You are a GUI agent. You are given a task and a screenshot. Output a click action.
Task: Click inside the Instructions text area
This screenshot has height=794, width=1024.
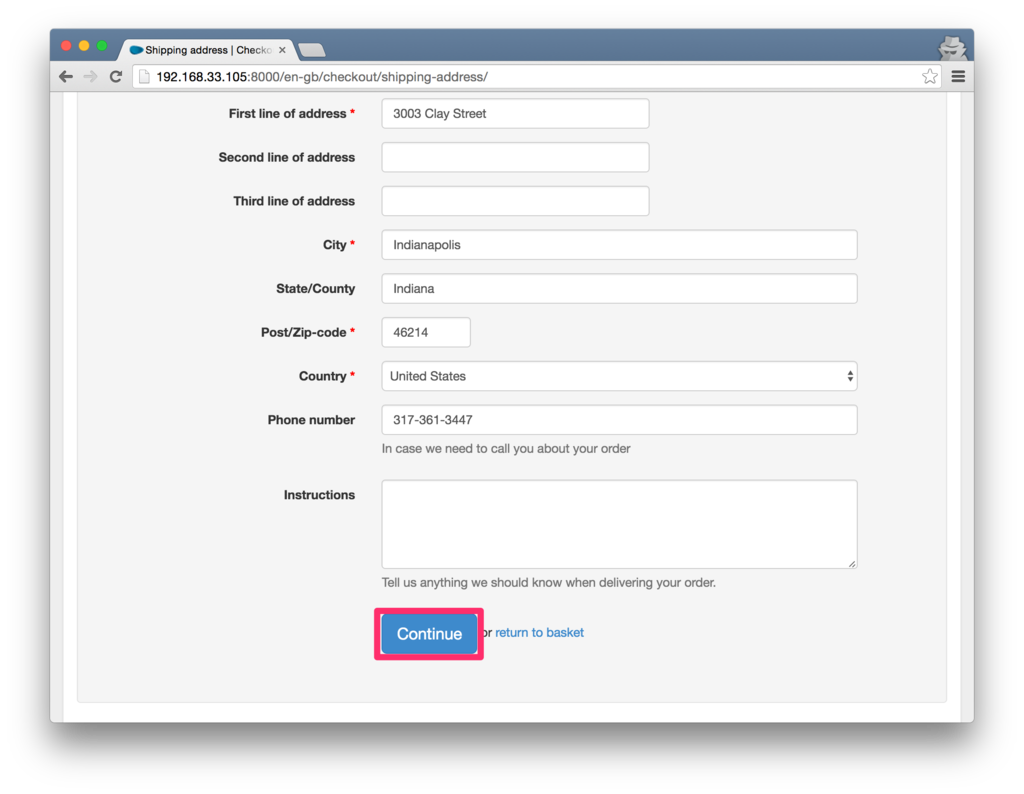click(x=619, y=524)
